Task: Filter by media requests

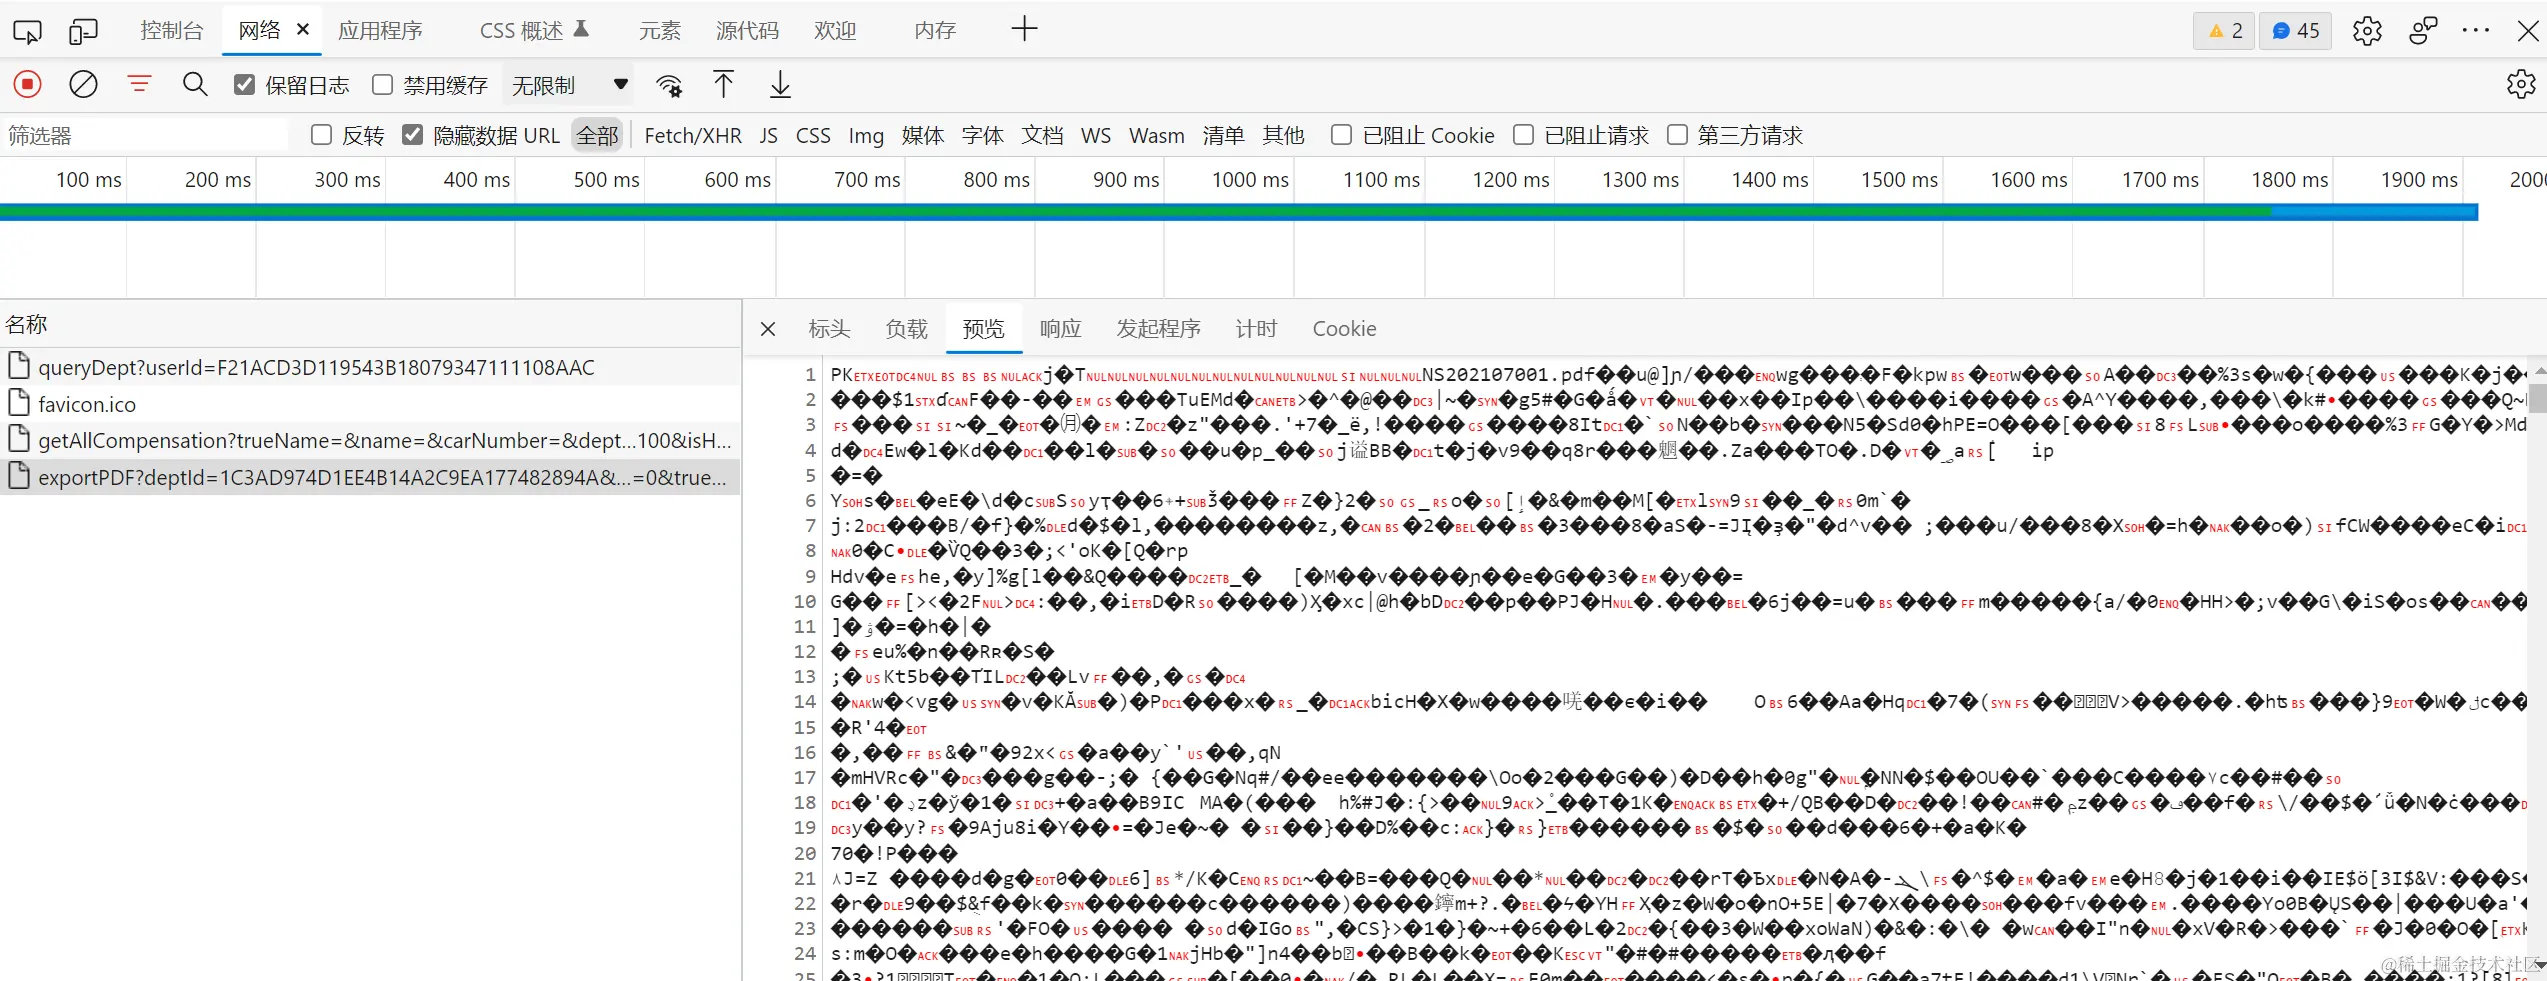Action: pyautogui.click(x=923, y=135)
